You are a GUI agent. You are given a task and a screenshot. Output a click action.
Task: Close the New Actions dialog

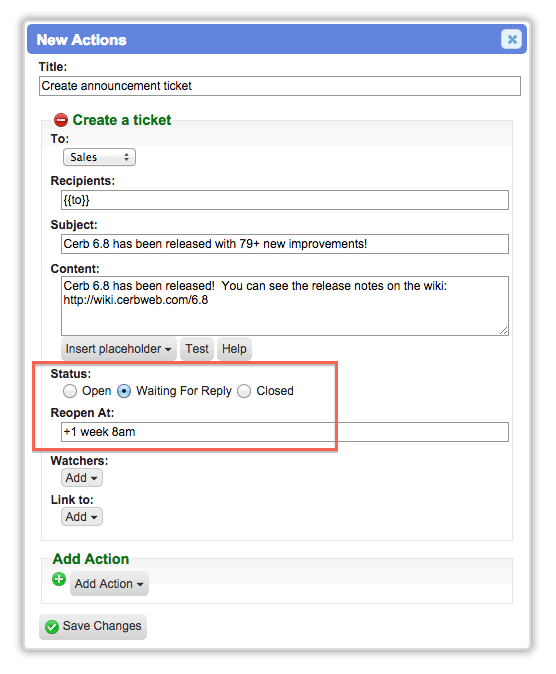[511, 39]
